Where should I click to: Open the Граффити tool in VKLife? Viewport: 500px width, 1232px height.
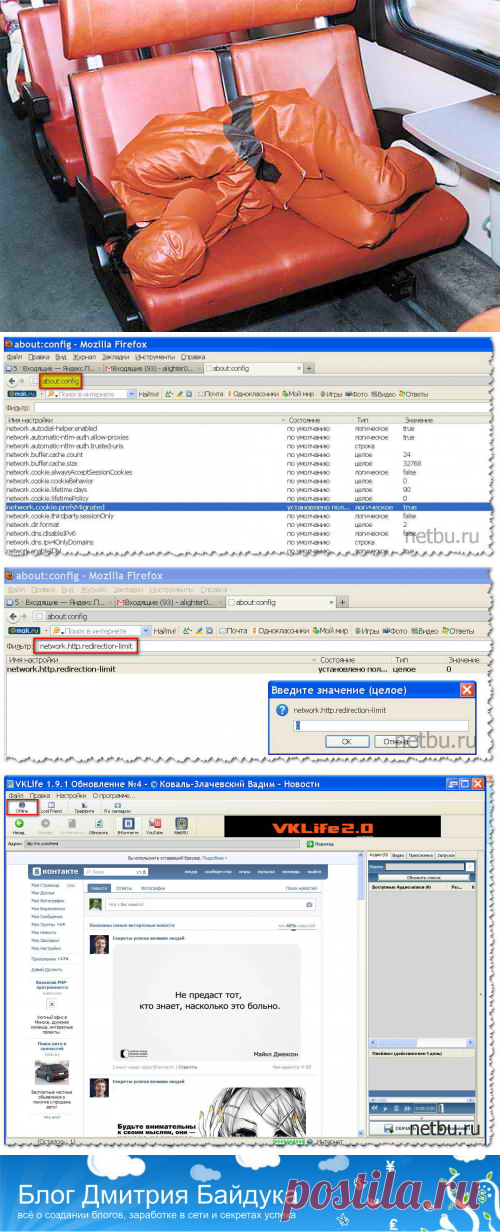coord(86,806)
